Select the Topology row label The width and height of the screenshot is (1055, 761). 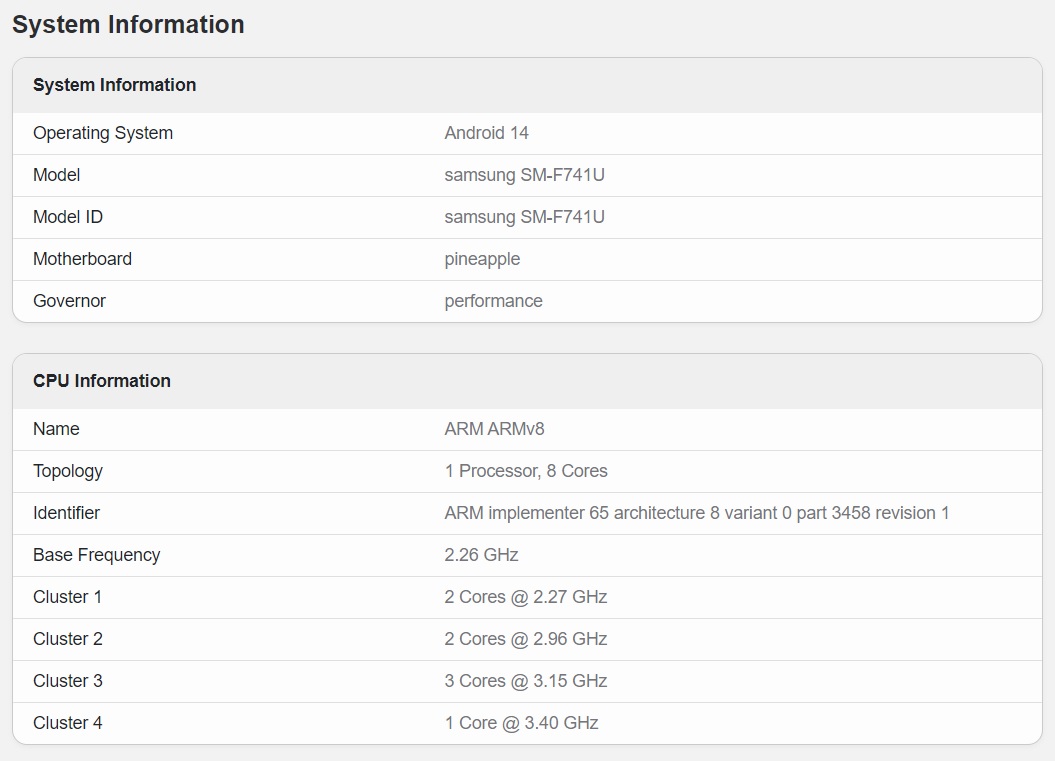[x=68, y=471]
